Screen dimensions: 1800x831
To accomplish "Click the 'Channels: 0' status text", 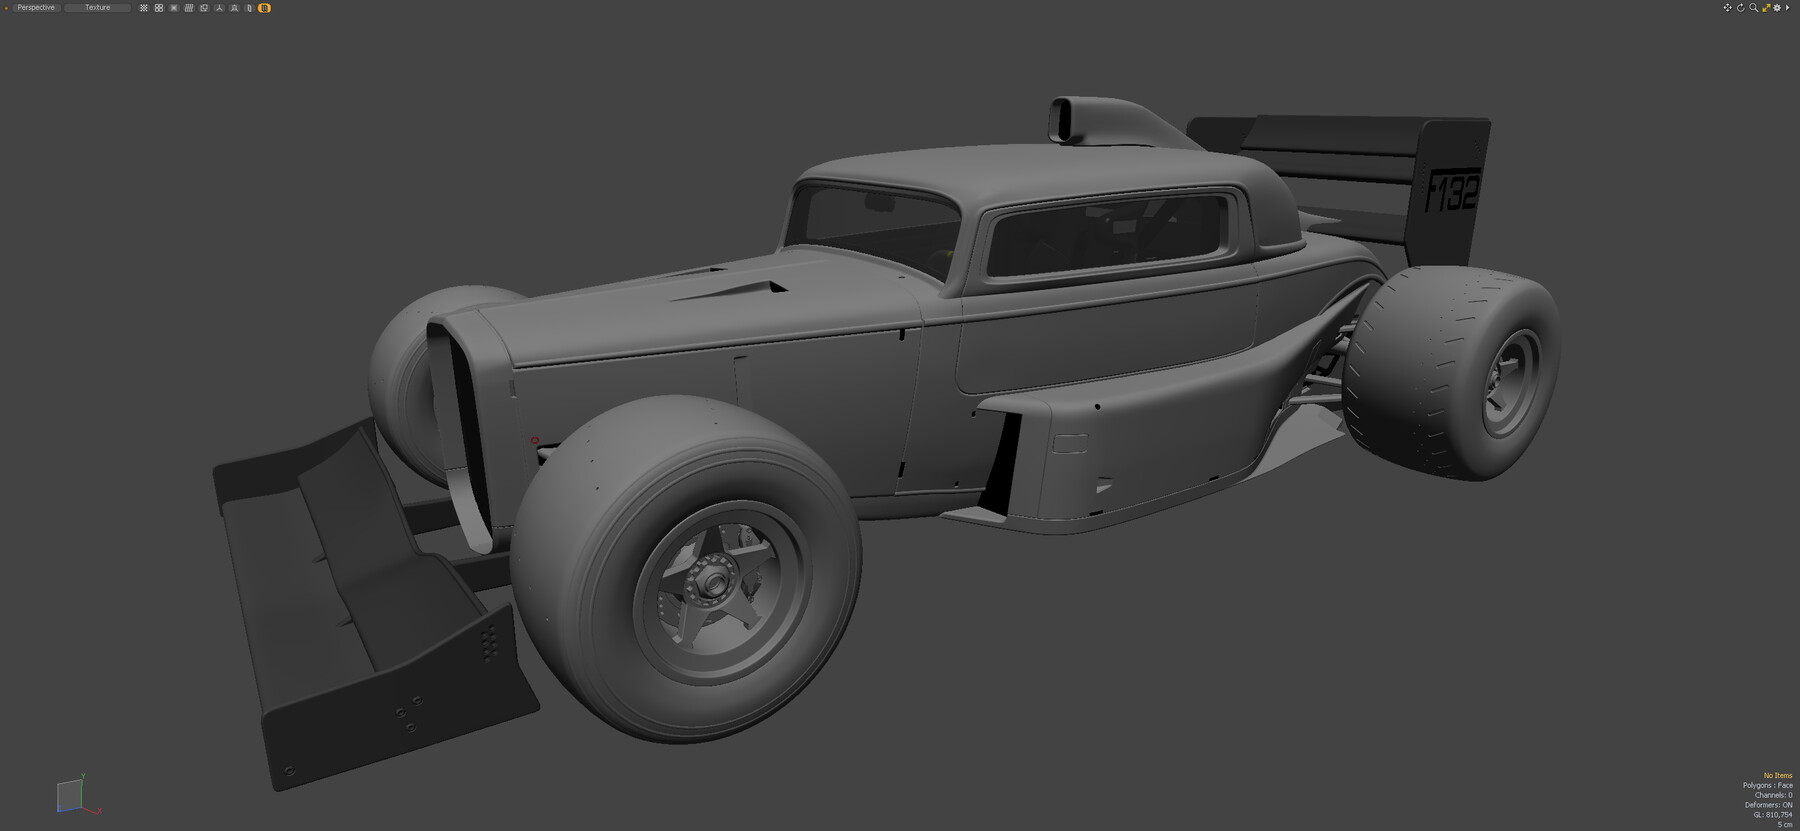I will pyautogui.click(x=1774, y=796).
